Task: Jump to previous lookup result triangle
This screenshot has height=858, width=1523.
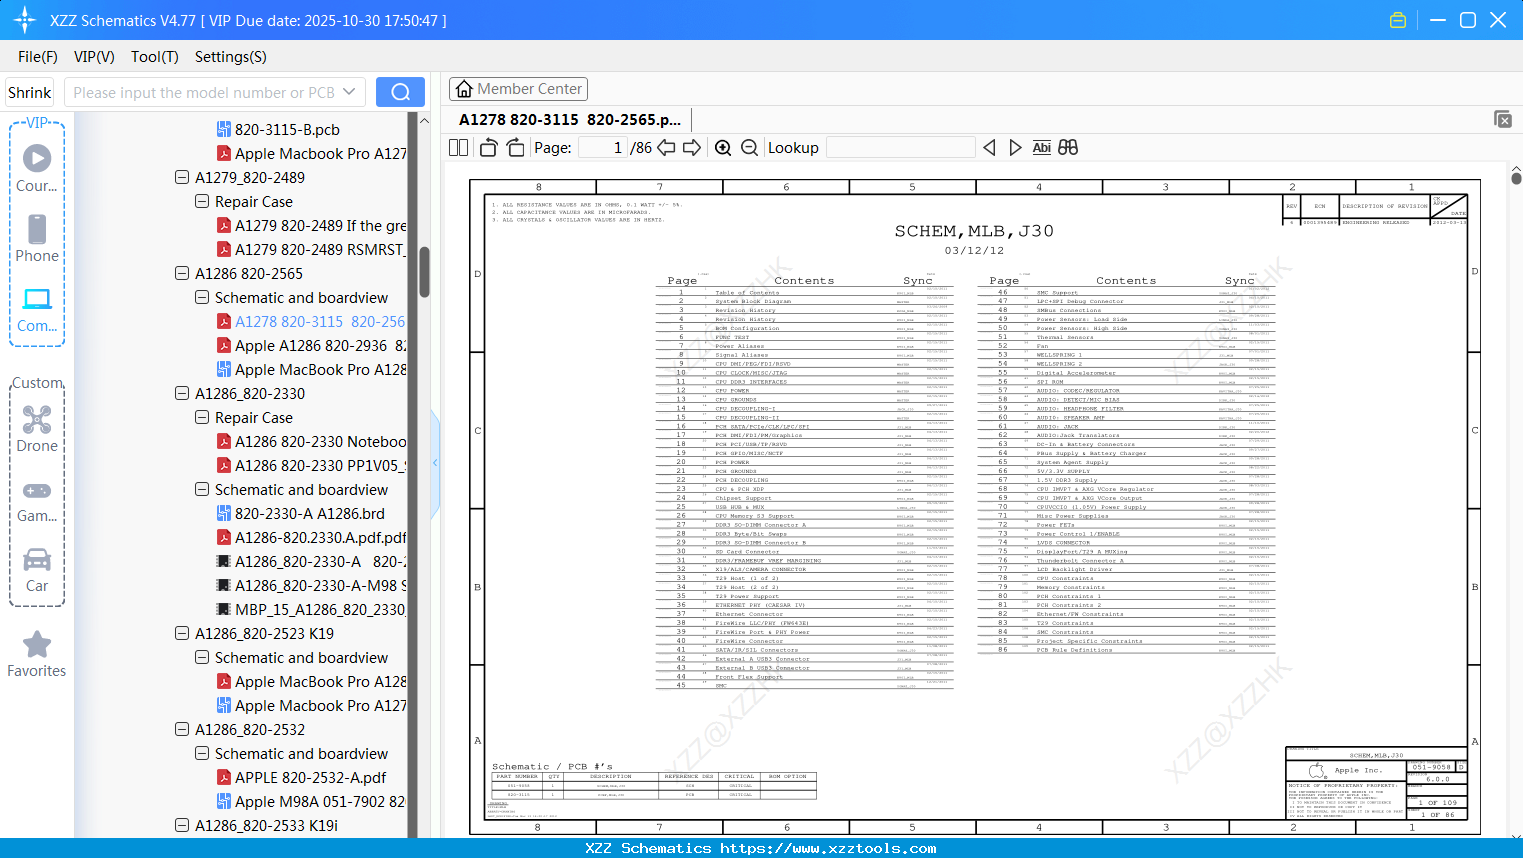Action: 989,148
